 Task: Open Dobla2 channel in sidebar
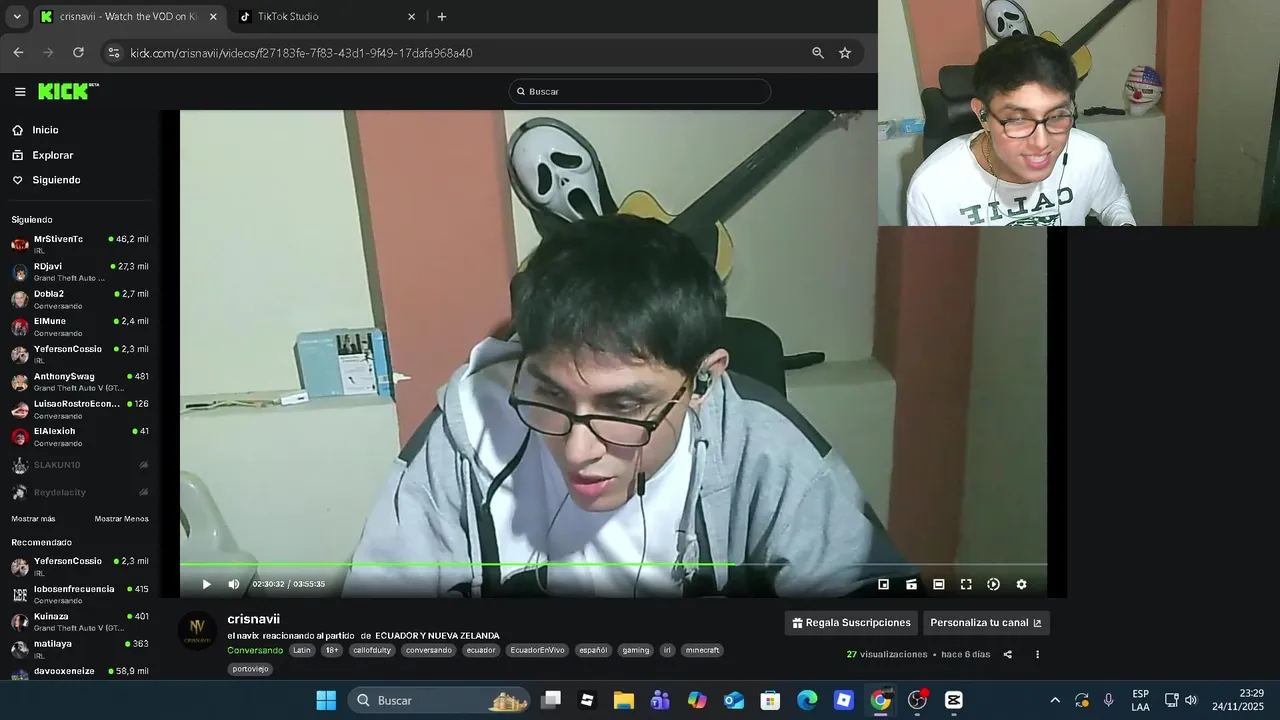tap(80, 299)
